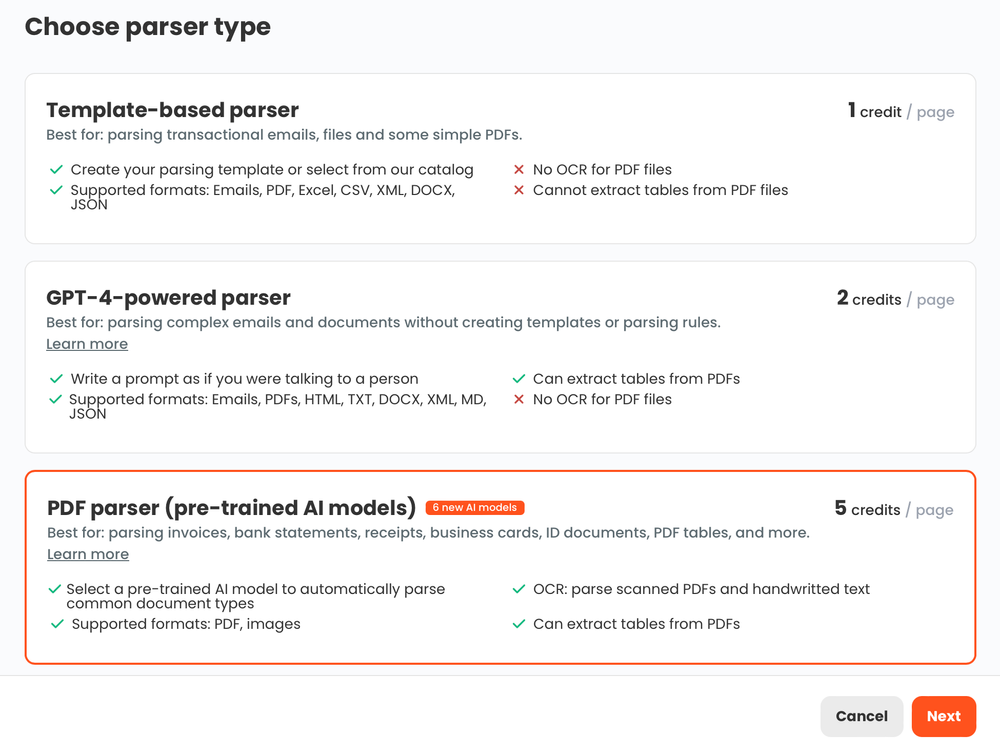Click the Cancel button
This screenshot has width=1000, height=749.
pos(861,716)
